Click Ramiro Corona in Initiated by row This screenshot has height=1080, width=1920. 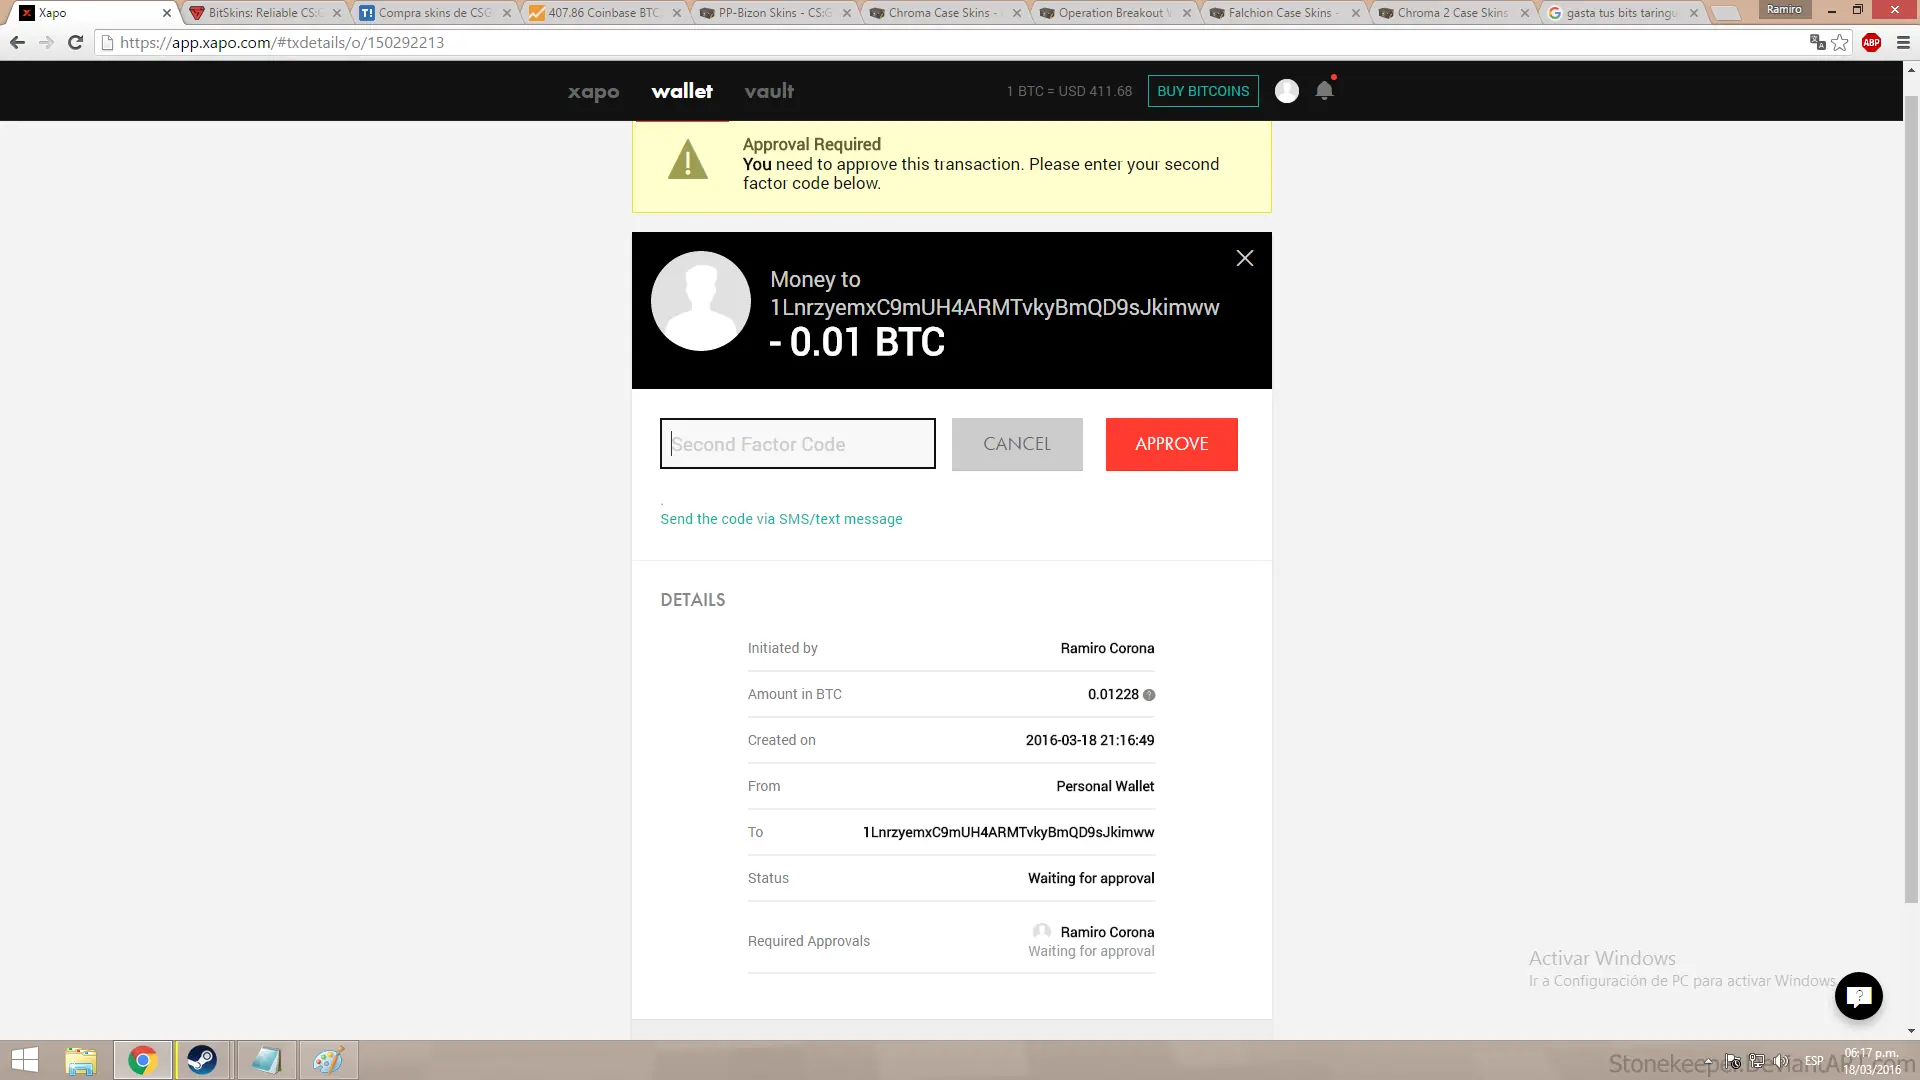click(1107, 649)
